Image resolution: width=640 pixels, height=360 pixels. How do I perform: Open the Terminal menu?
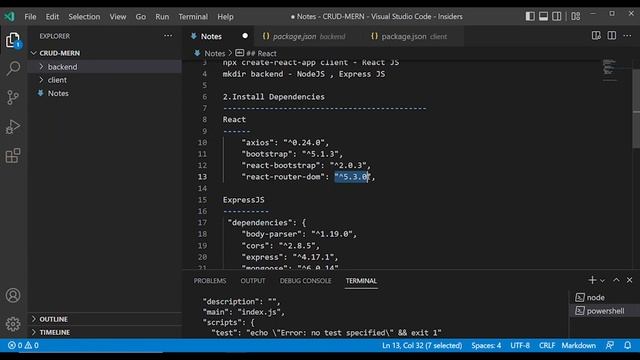pos(193,17)
